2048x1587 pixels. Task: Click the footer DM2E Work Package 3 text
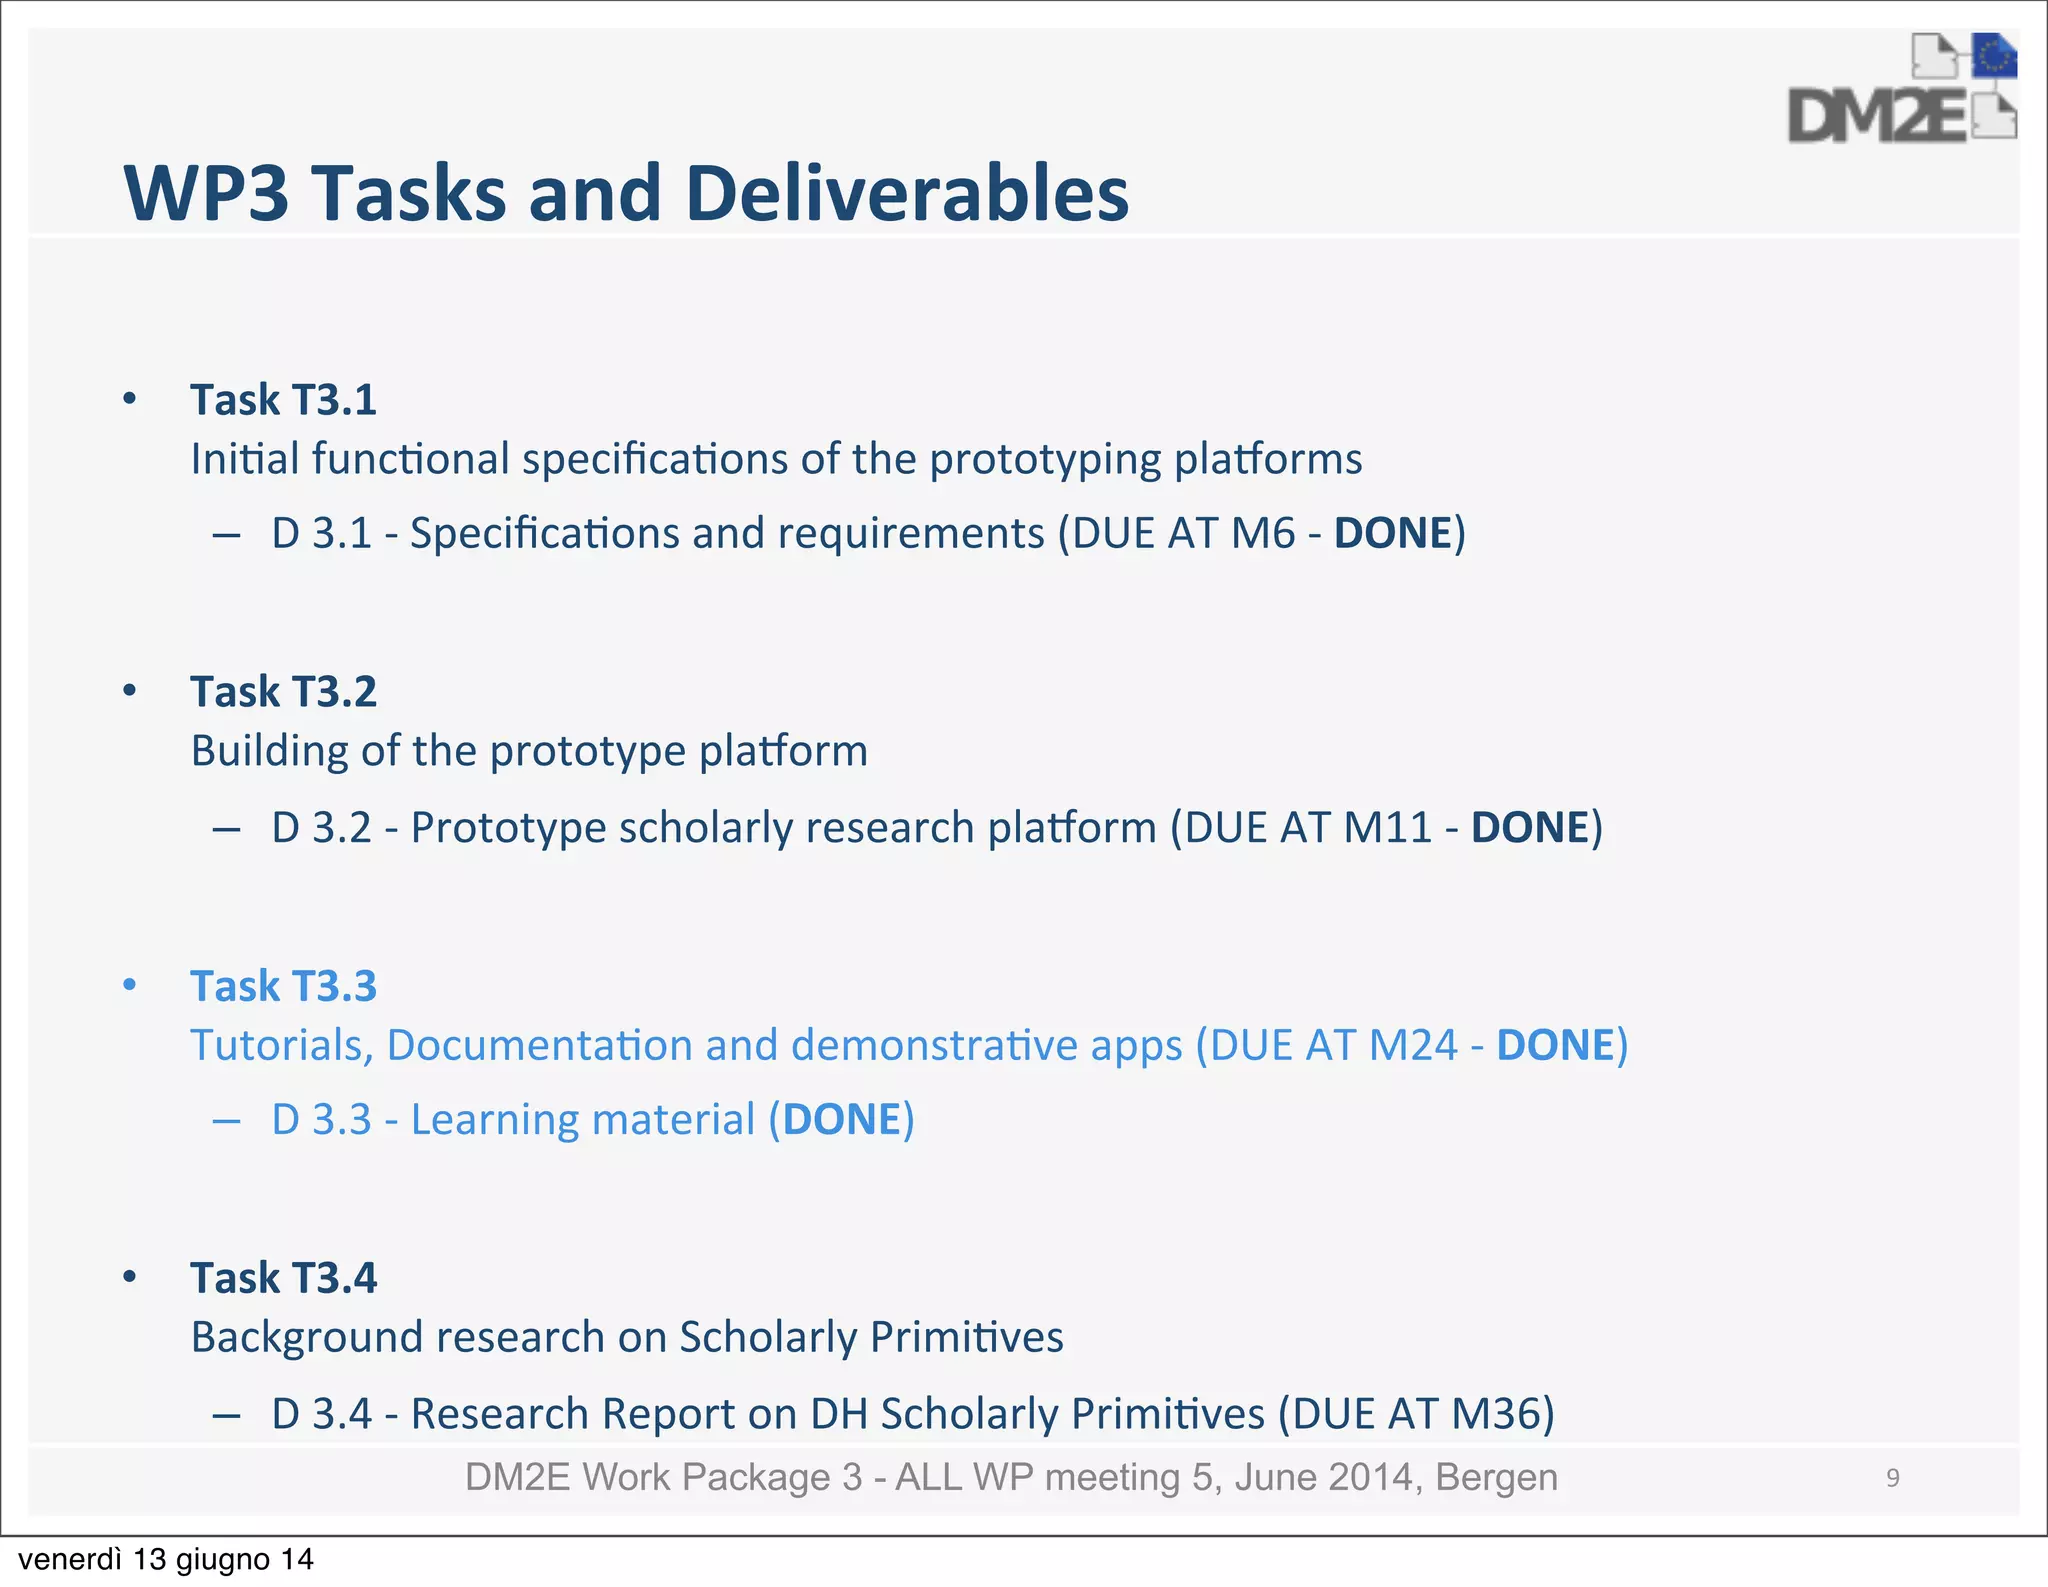(x=1010, y=1477)
